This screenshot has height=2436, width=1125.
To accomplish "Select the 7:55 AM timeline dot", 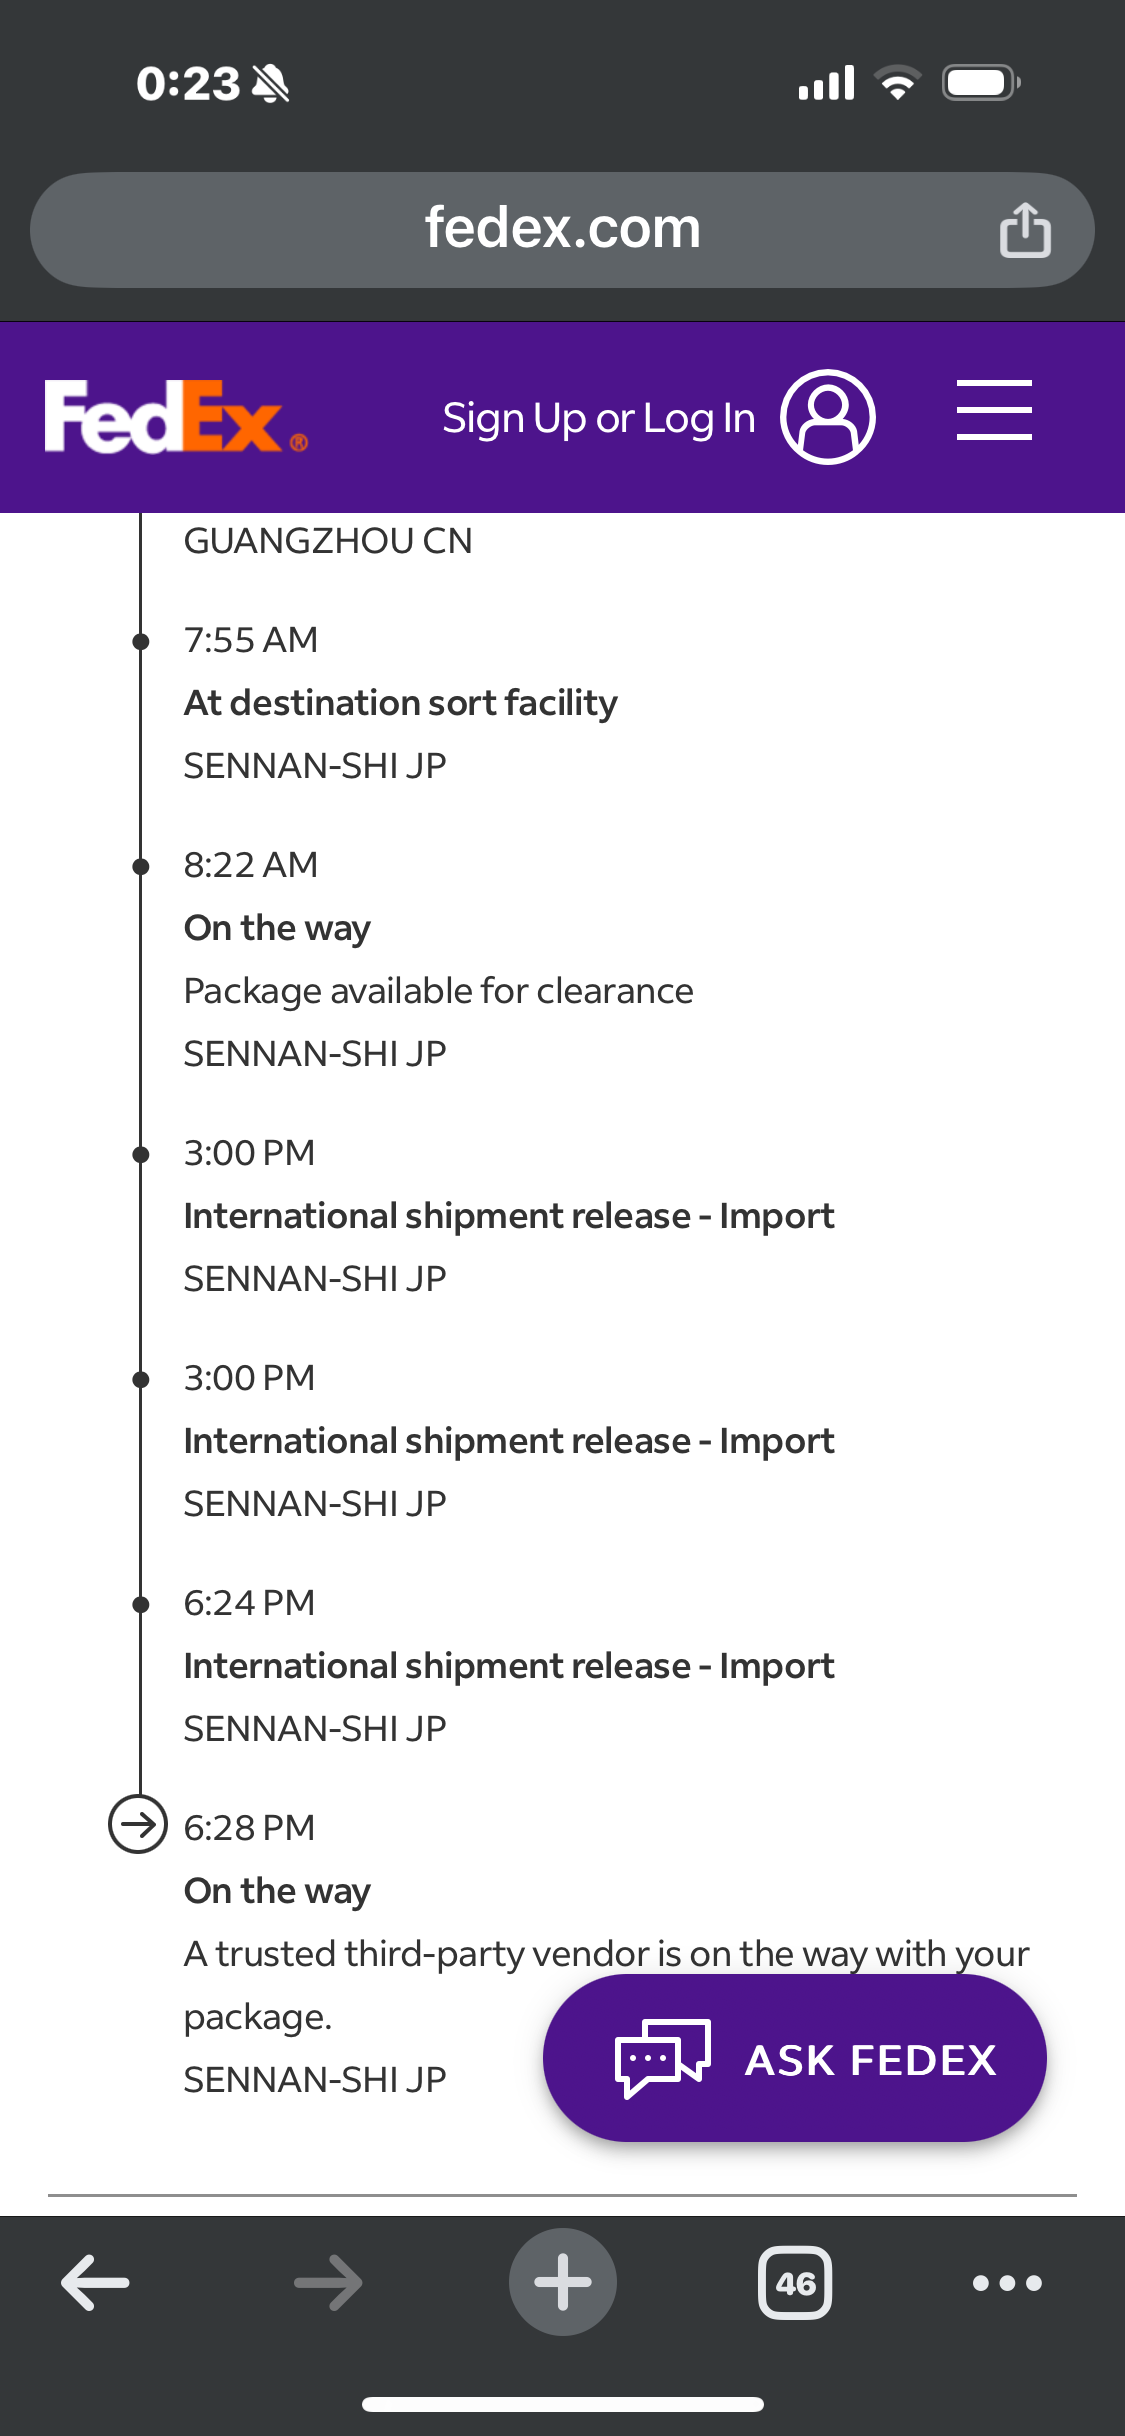I will pos(141,641).
